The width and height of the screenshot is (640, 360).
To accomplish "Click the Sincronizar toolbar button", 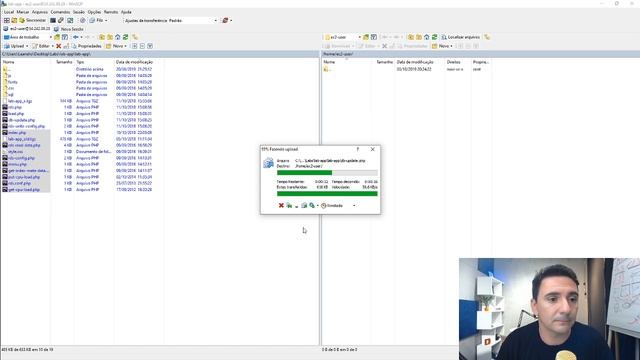I will (33, 20).
